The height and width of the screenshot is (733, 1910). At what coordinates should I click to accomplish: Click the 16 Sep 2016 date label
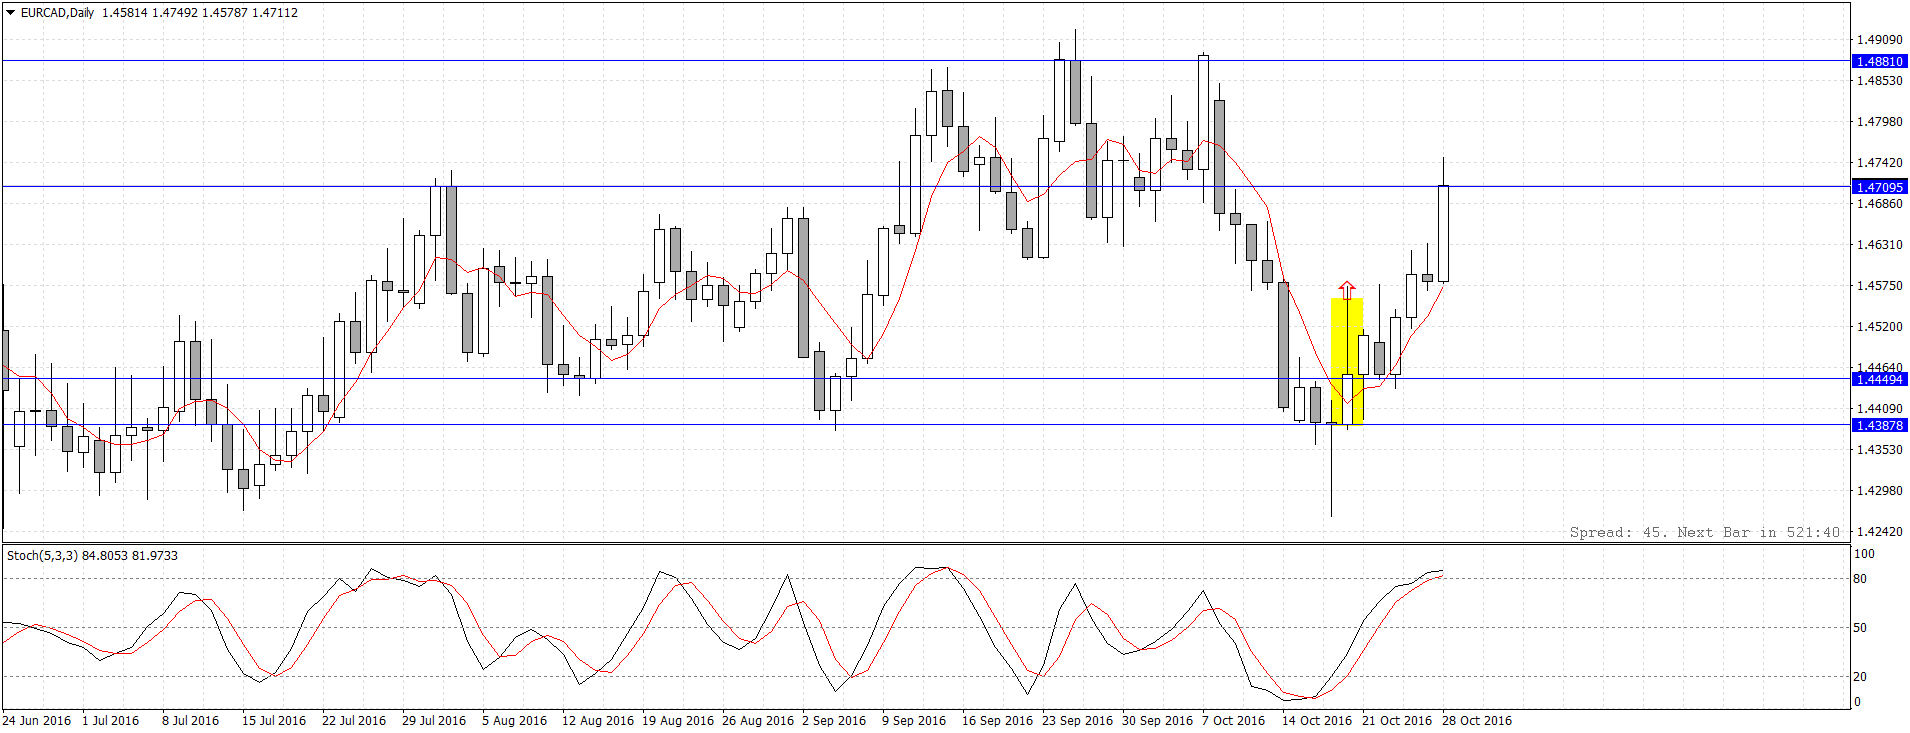click(x=998, y=721)
